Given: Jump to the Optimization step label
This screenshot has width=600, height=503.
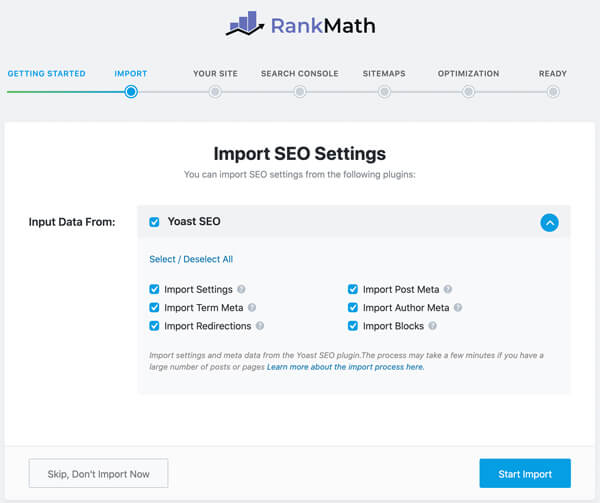Looking at the screenshot, I should [468, 73].
